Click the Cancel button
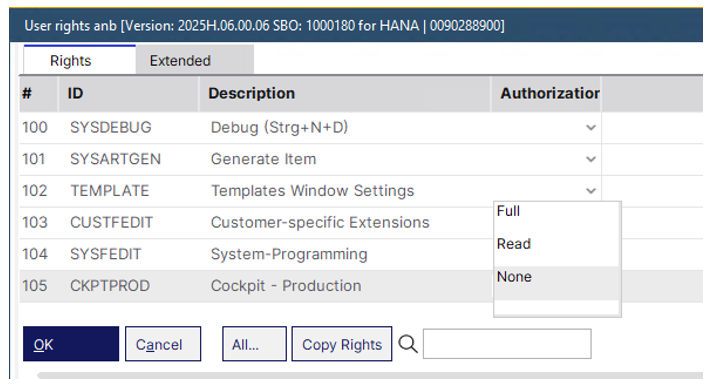718x389 pixels. [163, 344]
